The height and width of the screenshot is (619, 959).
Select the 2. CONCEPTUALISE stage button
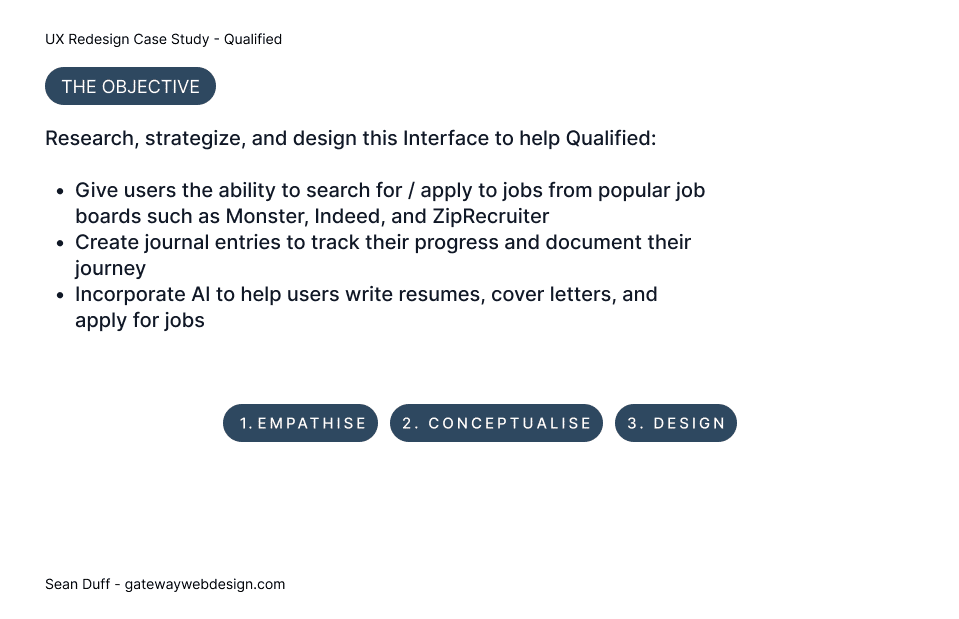497,423
